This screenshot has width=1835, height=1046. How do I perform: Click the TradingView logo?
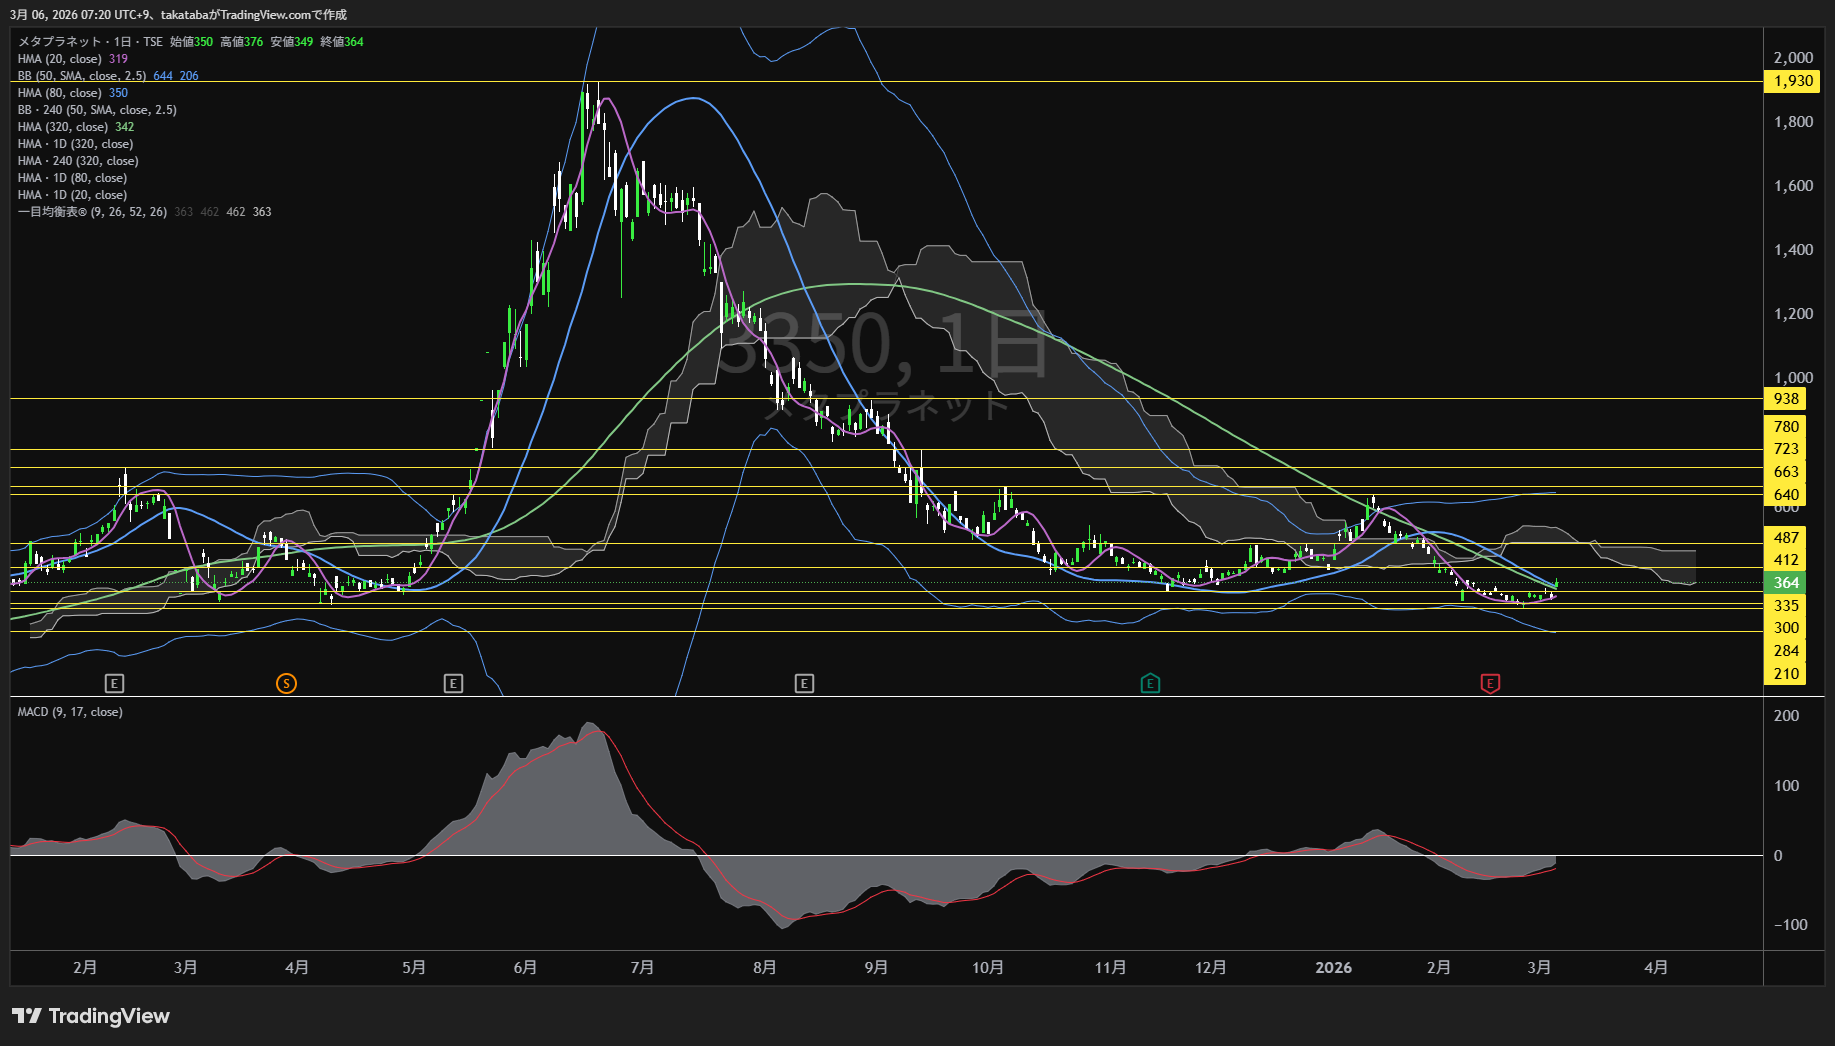(x=91, y=1016)
